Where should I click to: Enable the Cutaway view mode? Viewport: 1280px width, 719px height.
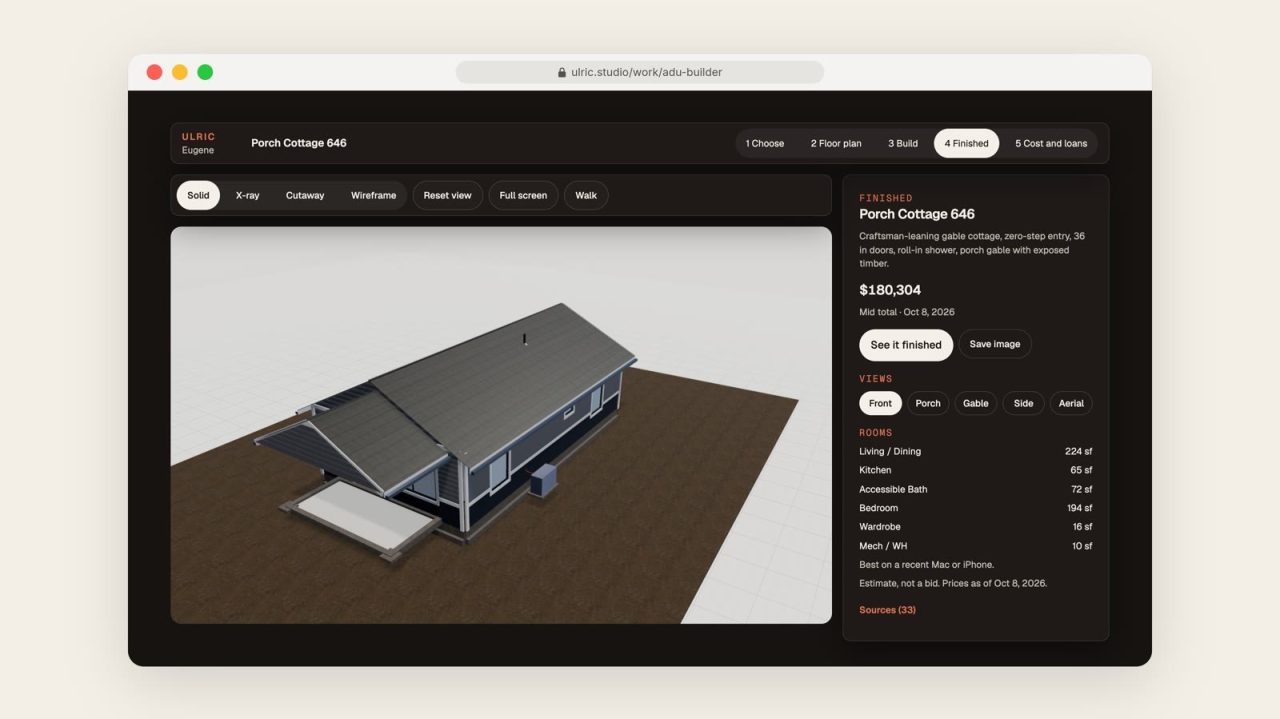pos(305,195)
